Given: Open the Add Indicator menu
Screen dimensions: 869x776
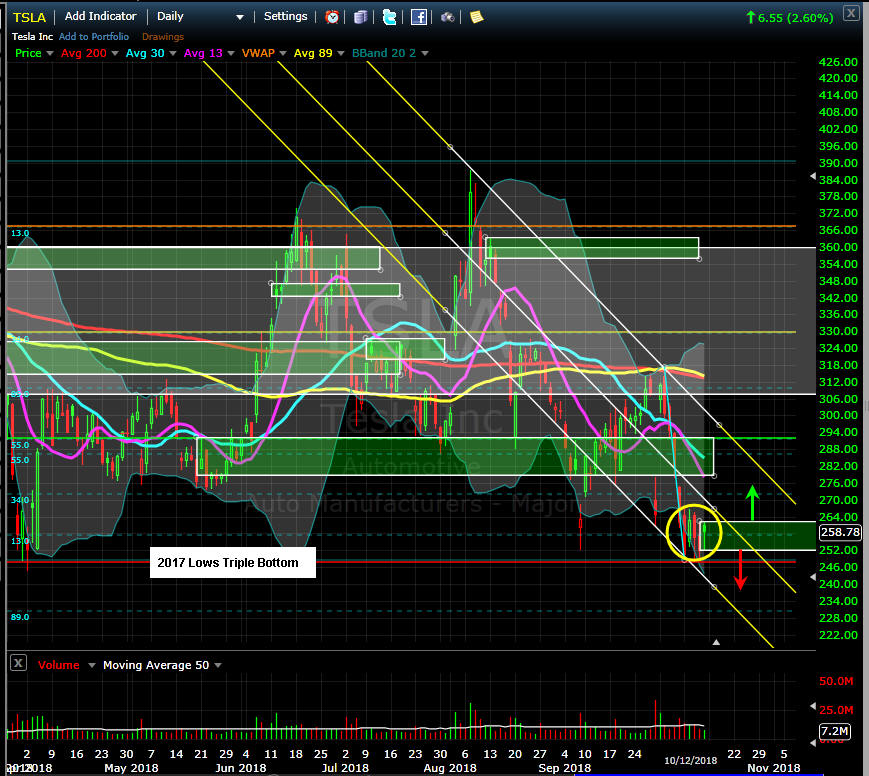Looking at the screenshot, I should pos(102,17).
